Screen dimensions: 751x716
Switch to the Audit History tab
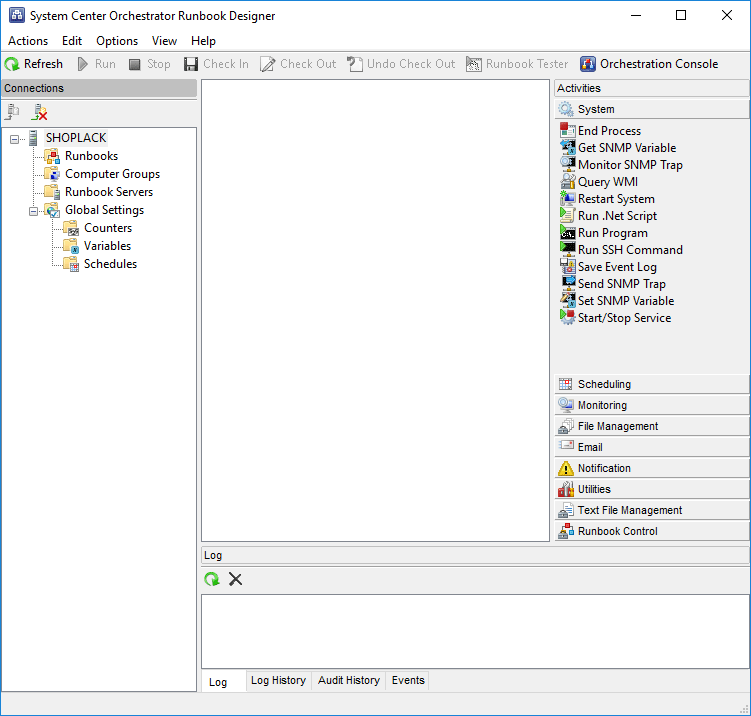pyautogui.click(x=349, y=681)
